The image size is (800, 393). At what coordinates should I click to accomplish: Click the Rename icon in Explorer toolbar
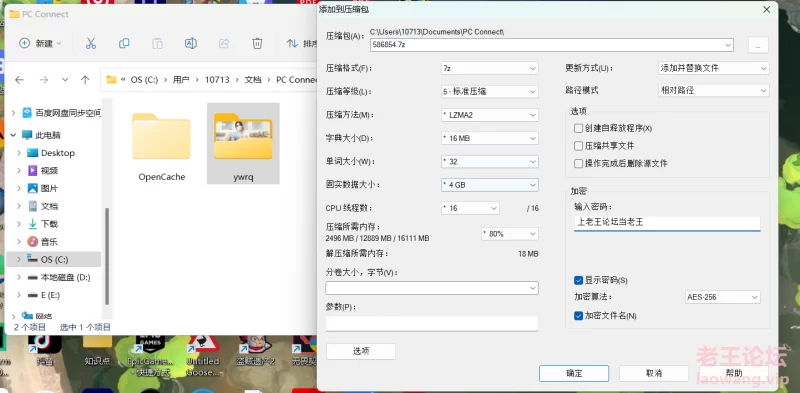click(190, 43)
